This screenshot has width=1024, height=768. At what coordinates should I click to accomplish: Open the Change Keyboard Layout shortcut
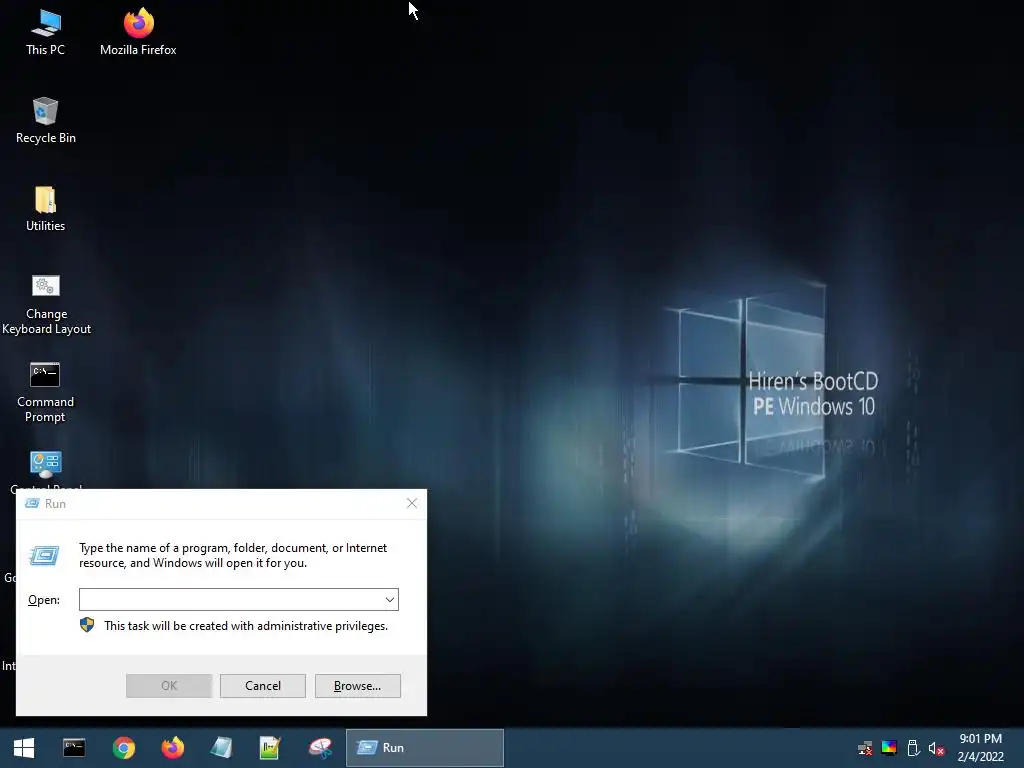[x=46, y=304]
